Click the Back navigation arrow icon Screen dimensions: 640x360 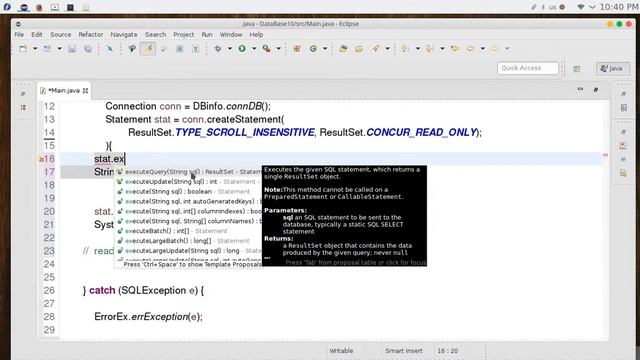coord(471,49)
